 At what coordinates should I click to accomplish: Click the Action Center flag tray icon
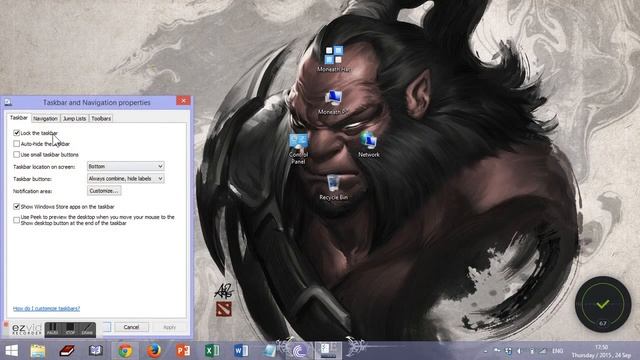[x=497, y=351]
